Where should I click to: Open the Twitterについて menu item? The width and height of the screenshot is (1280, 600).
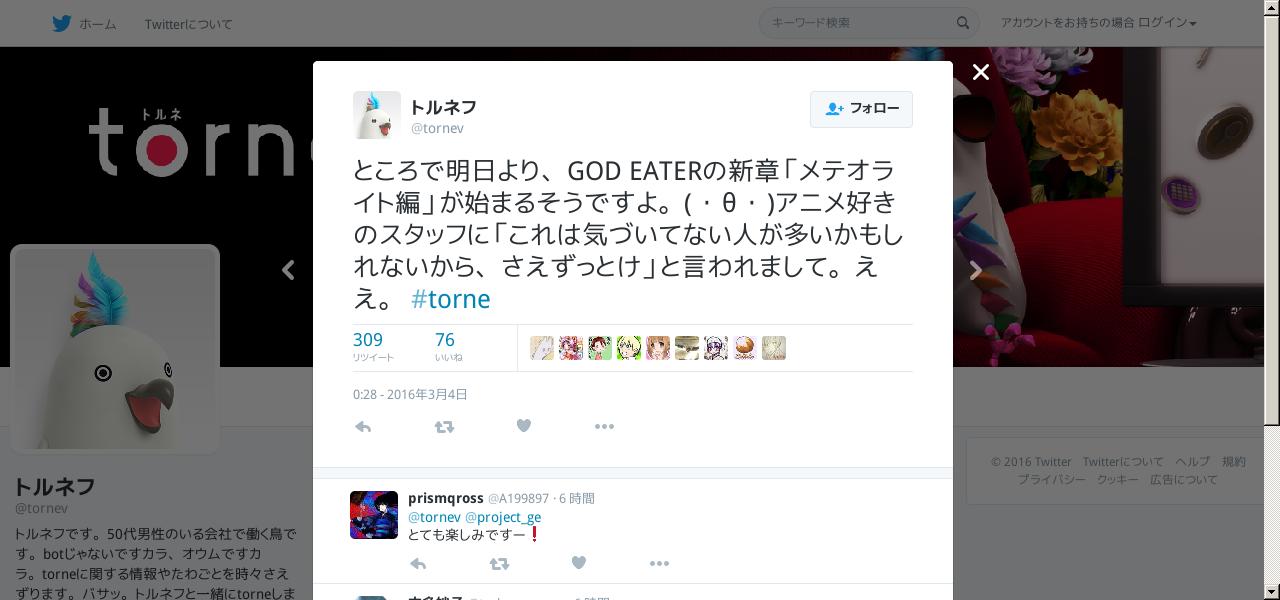pos(188,24)
